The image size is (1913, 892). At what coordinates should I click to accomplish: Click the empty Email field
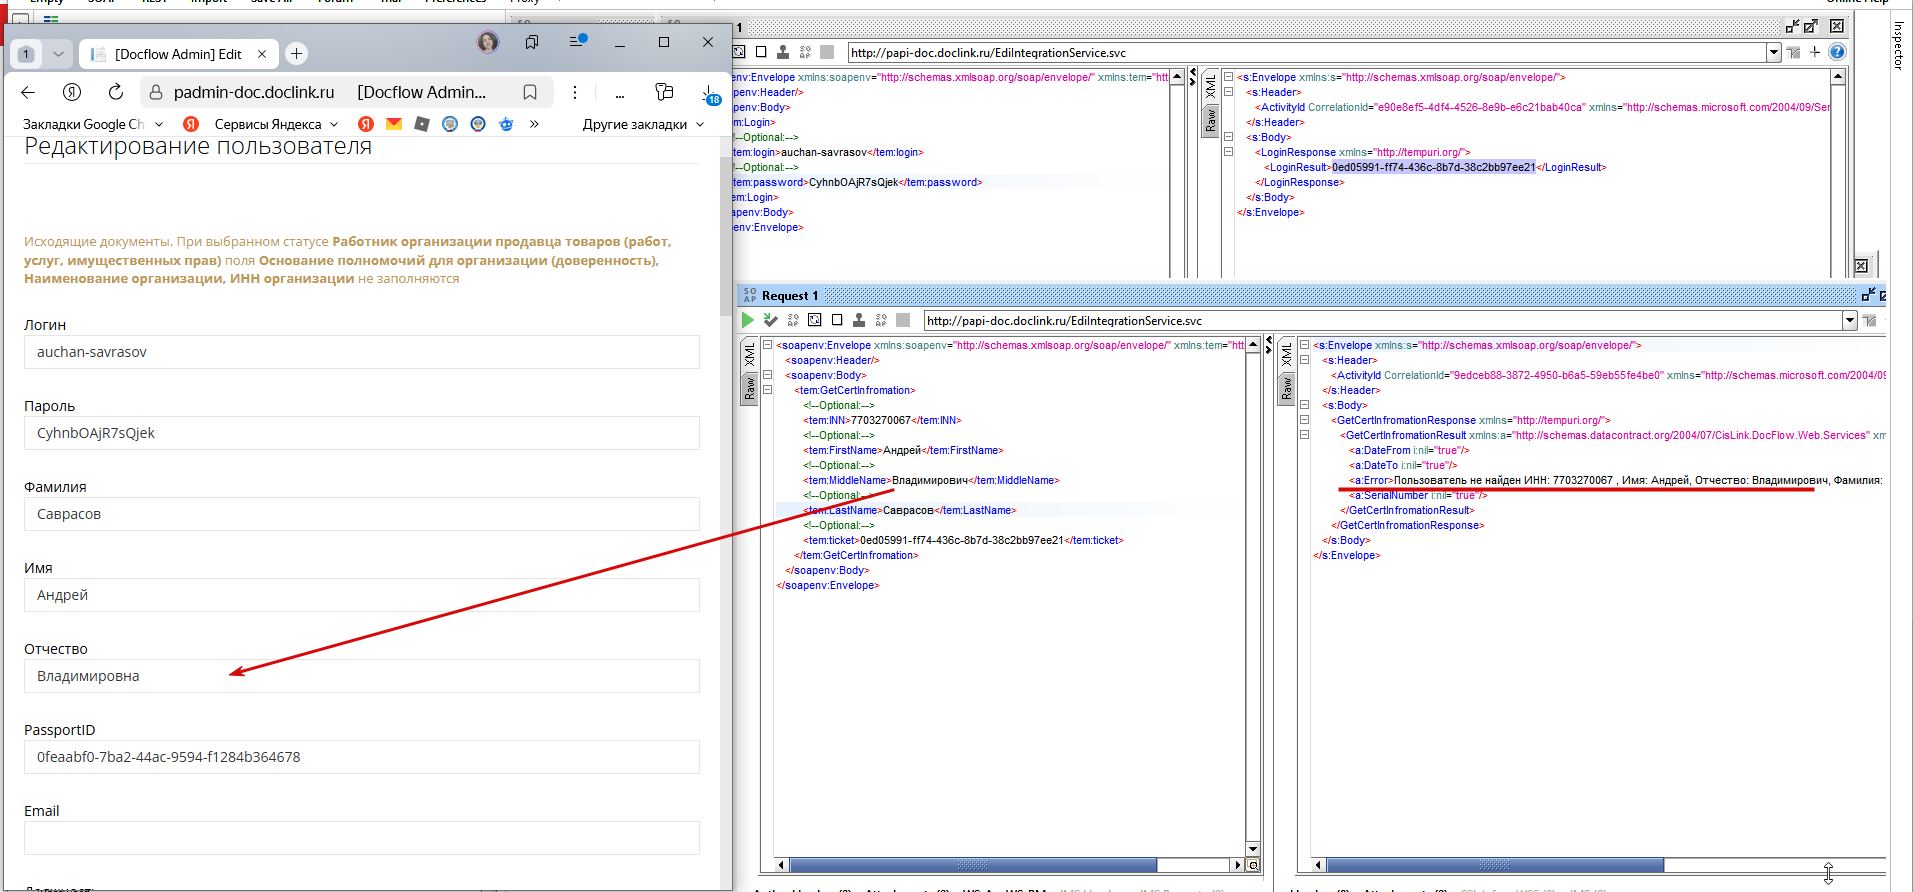pos(362,838)
